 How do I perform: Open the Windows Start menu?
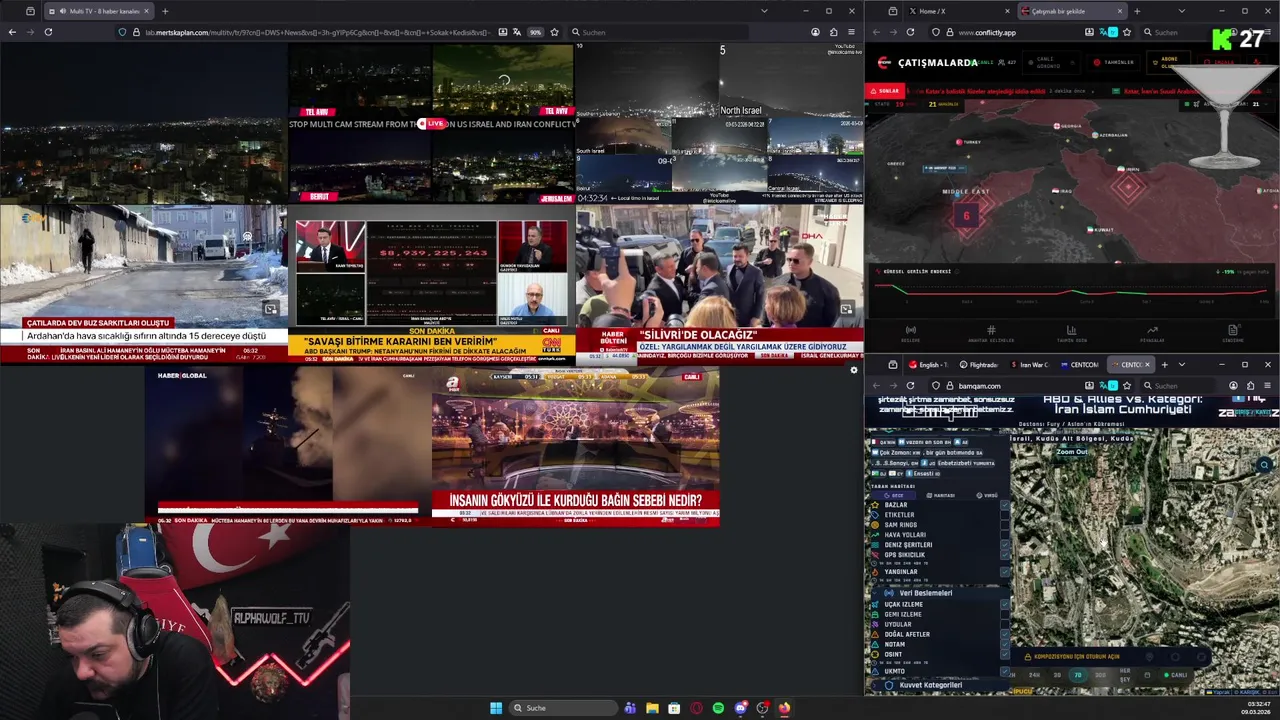(x=496, y=708)
